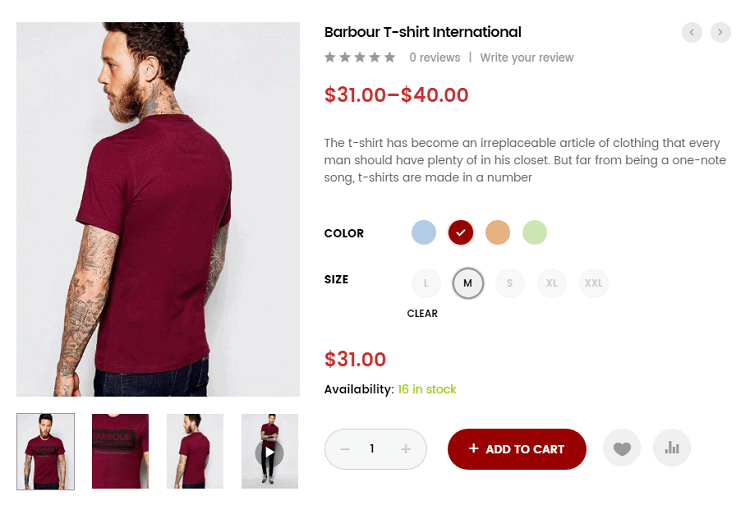Select the light blue color swatch
Screen dimensions: 750x510
[424, 233]
